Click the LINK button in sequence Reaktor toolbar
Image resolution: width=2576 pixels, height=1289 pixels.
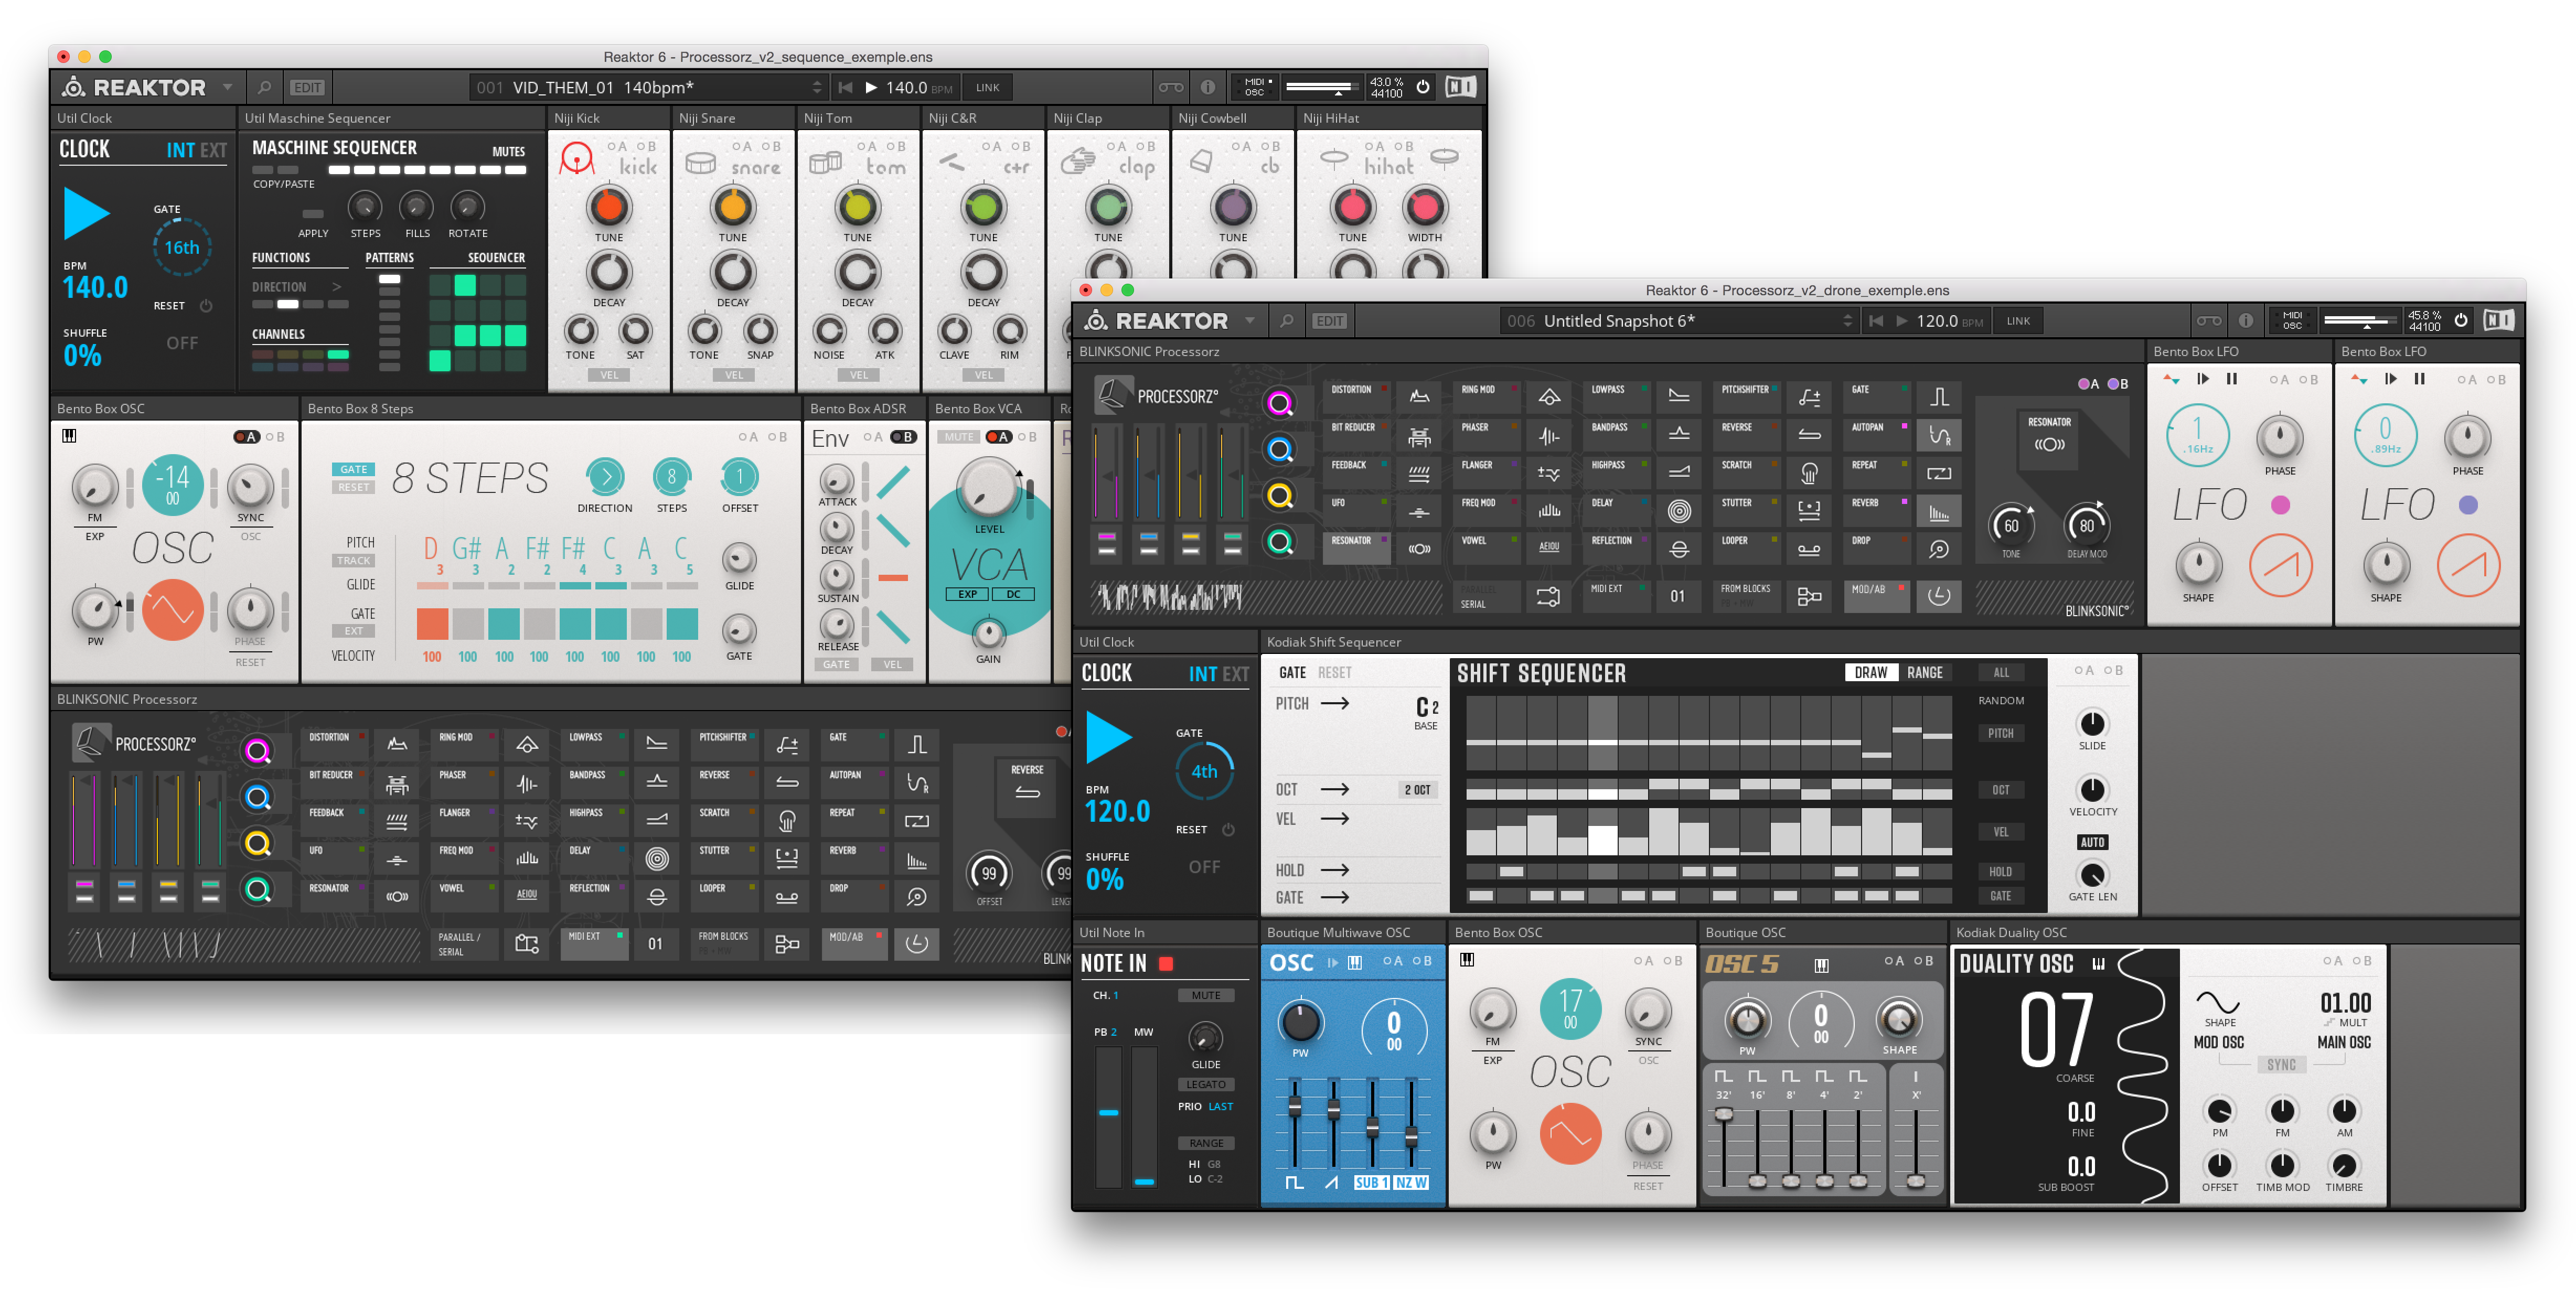(988, 87)
